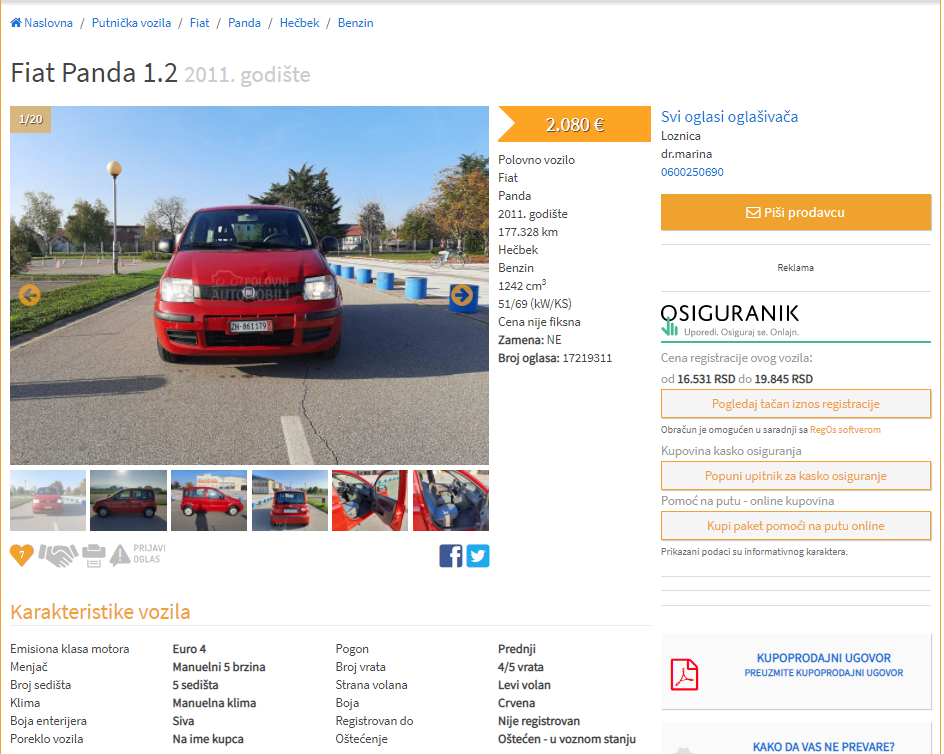This screenshot has width=944, height=754.
Task: Click the 2.080 € price tag
Action: pos(574,124)
